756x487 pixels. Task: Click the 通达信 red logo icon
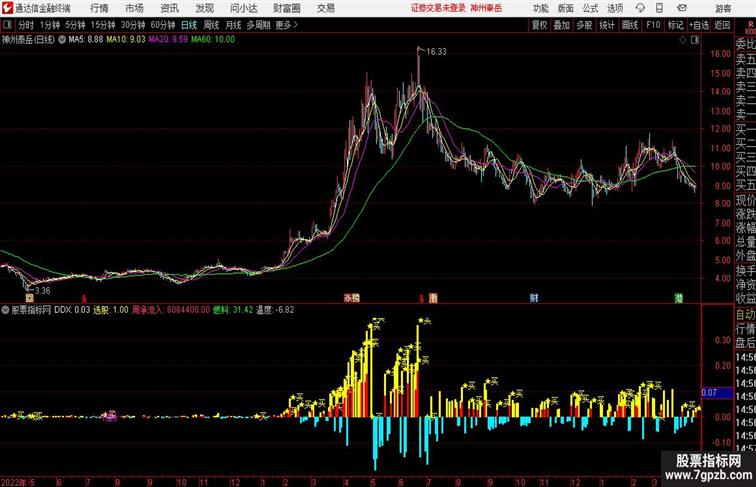[x=7, y=8]
